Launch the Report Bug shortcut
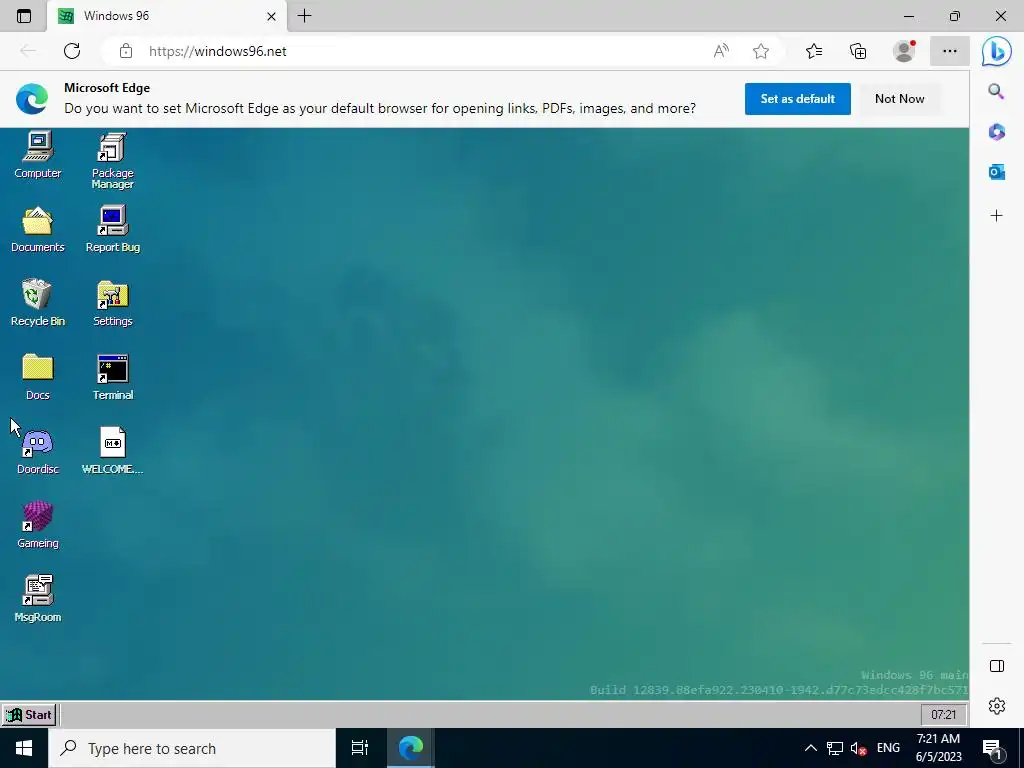The image size is (1024, 768). click(112, 229)
